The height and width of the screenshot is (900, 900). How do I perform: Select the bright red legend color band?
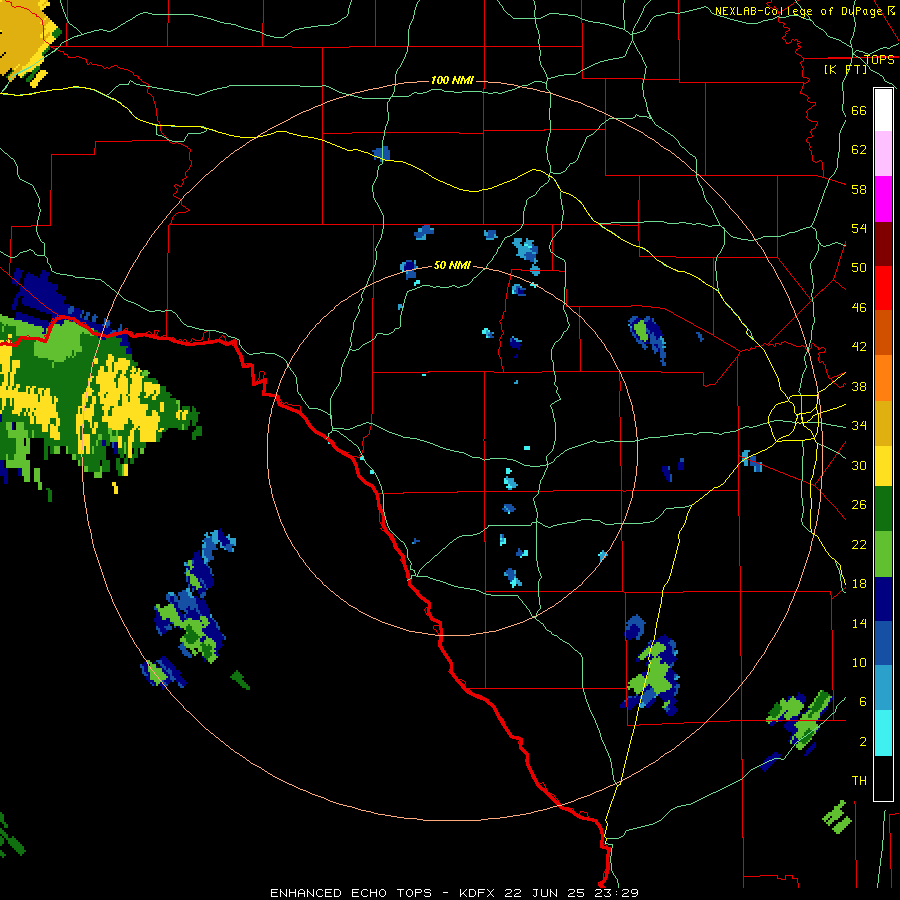point(883,288)
